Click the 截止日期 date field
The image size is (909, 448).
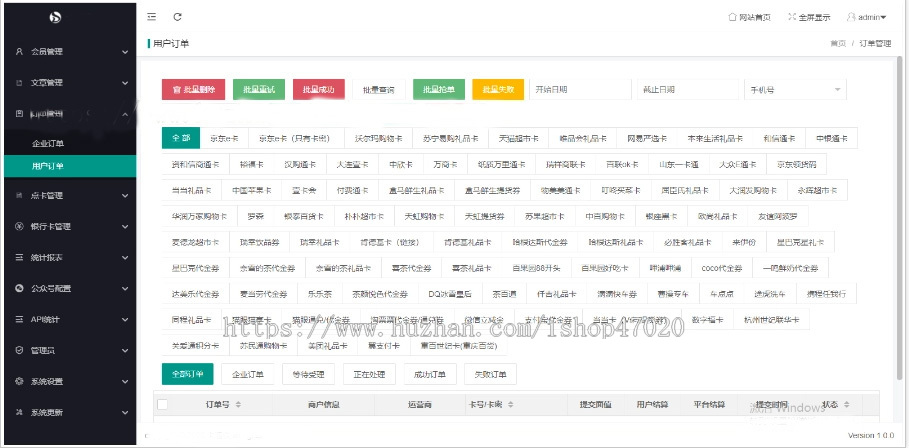[x=688, y=90]
